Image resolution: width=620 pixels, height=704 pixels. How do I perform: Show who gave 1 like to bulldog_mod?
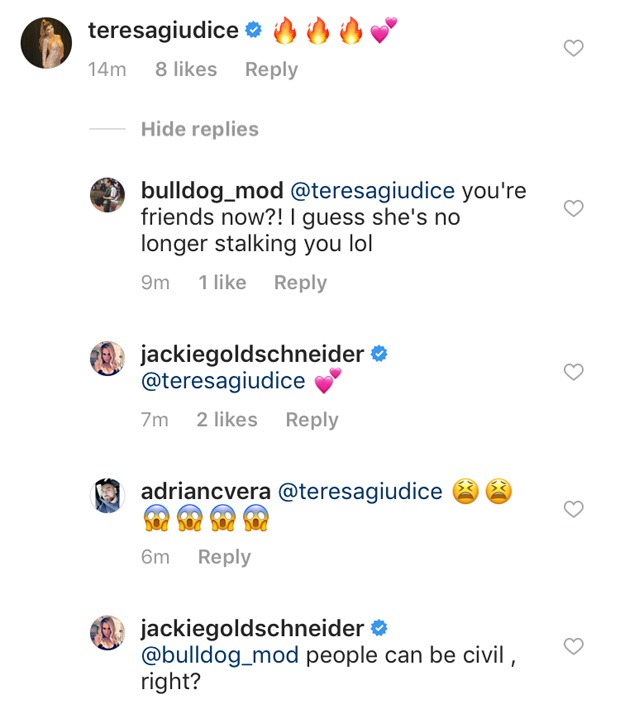pyautogui.click(x=222, y=283)
